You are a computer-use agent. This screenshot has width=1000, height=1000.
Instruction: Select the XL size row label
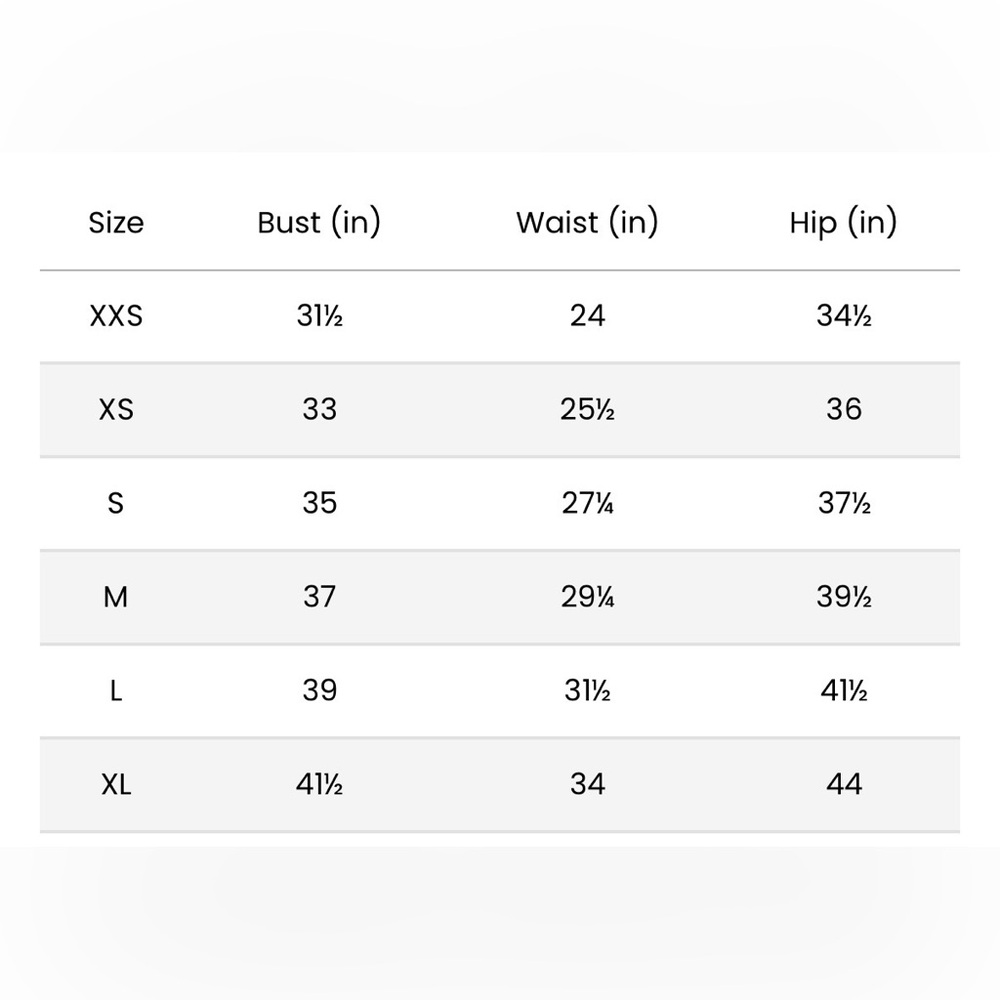pyautogui.click(x=116, y=784)
